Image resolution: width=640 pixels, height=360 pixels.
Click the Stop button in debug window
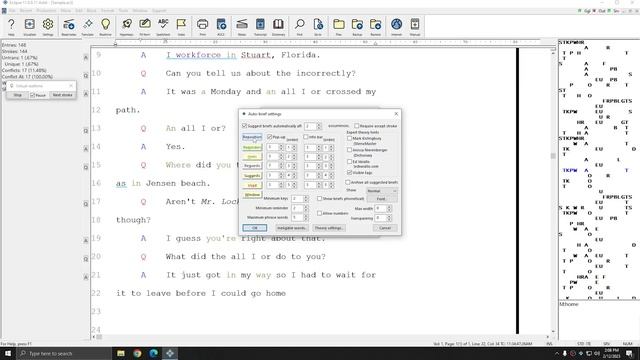(x=18, y=95)
